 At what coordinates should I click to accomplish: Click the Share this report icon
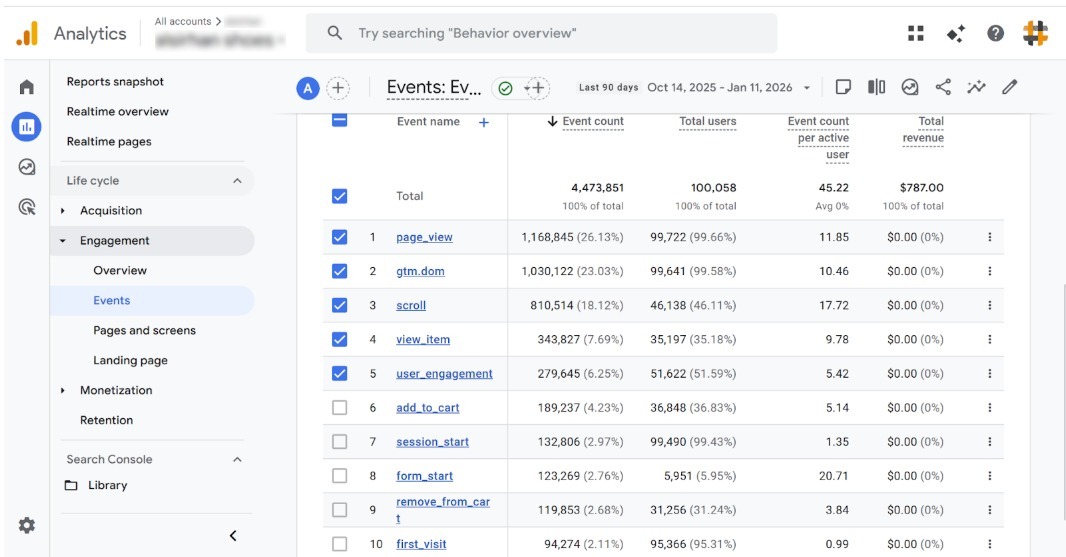[943, 87]
